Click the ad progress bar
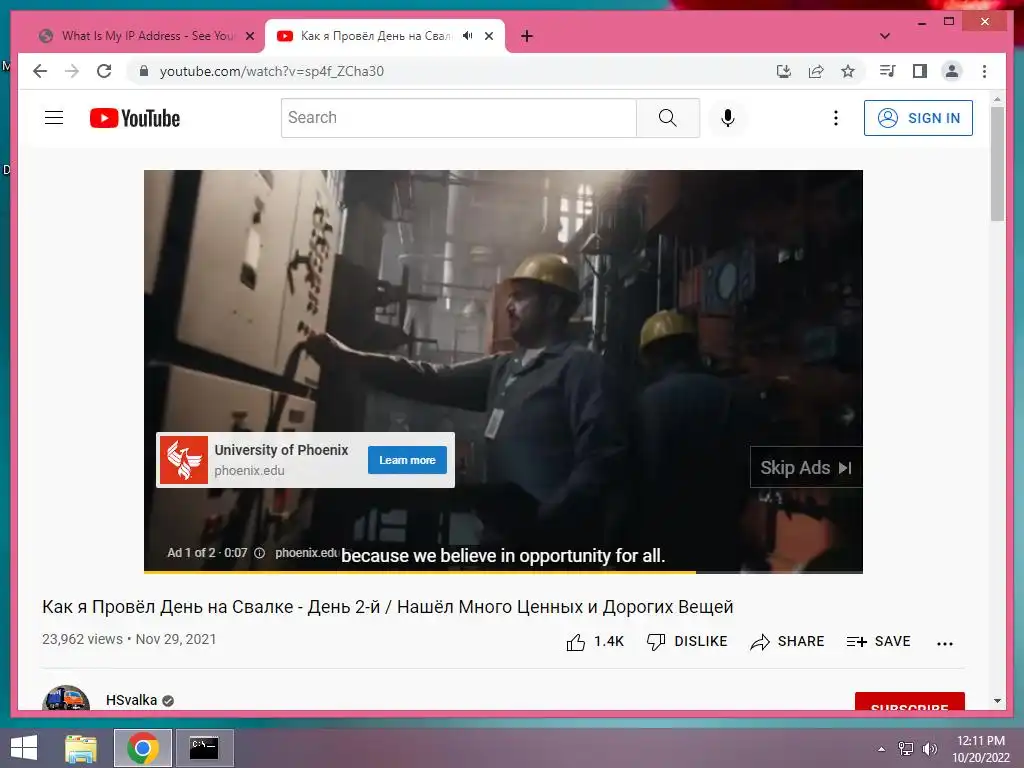The image size is (1024, 768). point(503,572)
